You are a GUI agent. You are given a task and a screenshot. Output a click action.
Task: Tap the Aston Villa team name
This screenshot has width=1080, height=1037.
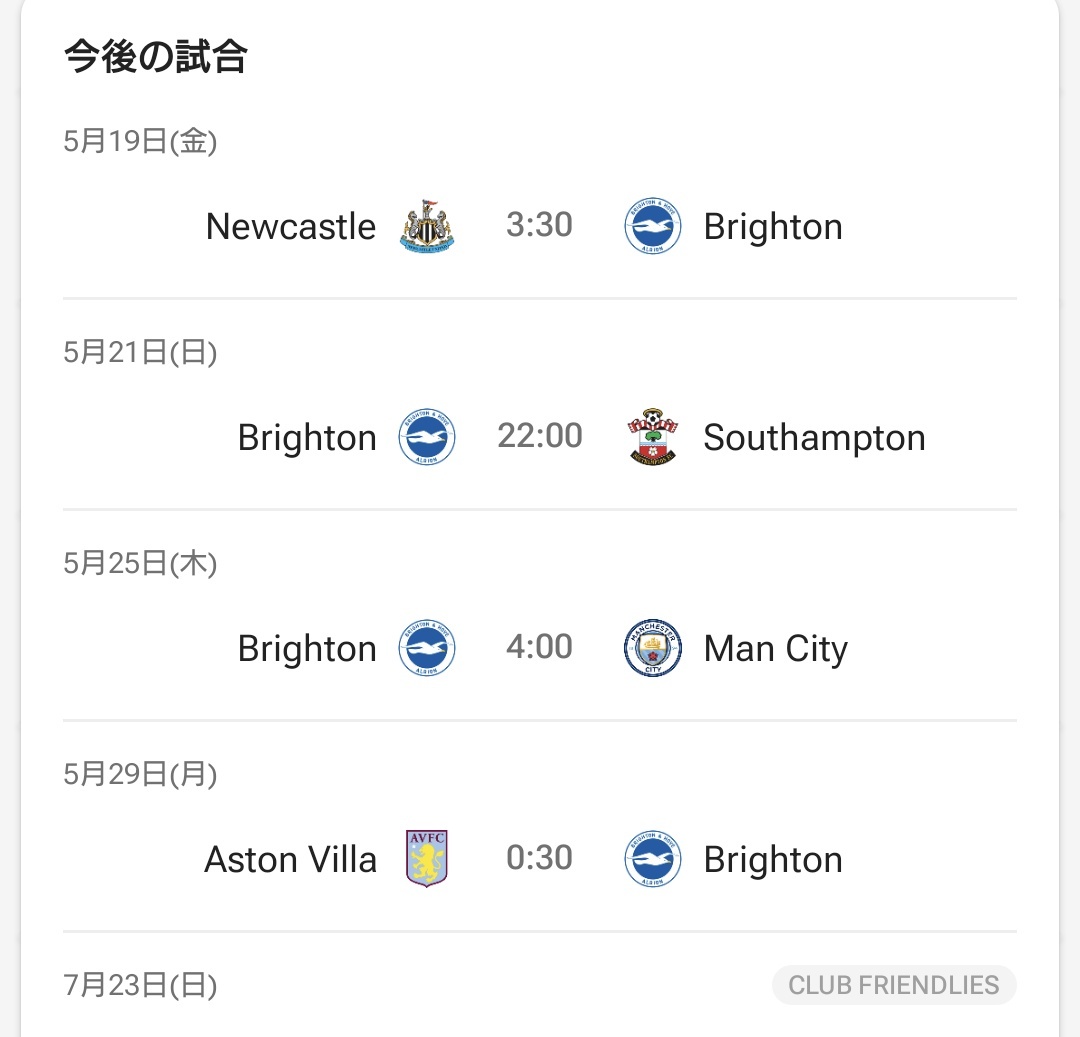coord(291,860)
